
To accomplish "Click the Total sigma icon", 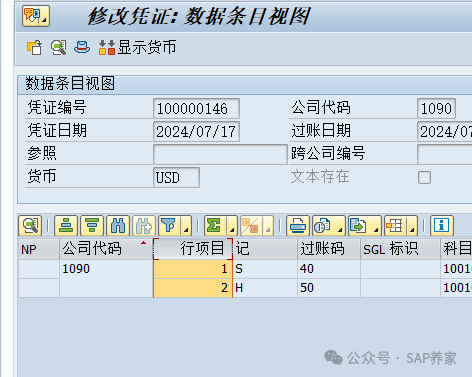I will pyautogui.click(x=215, y=226).
